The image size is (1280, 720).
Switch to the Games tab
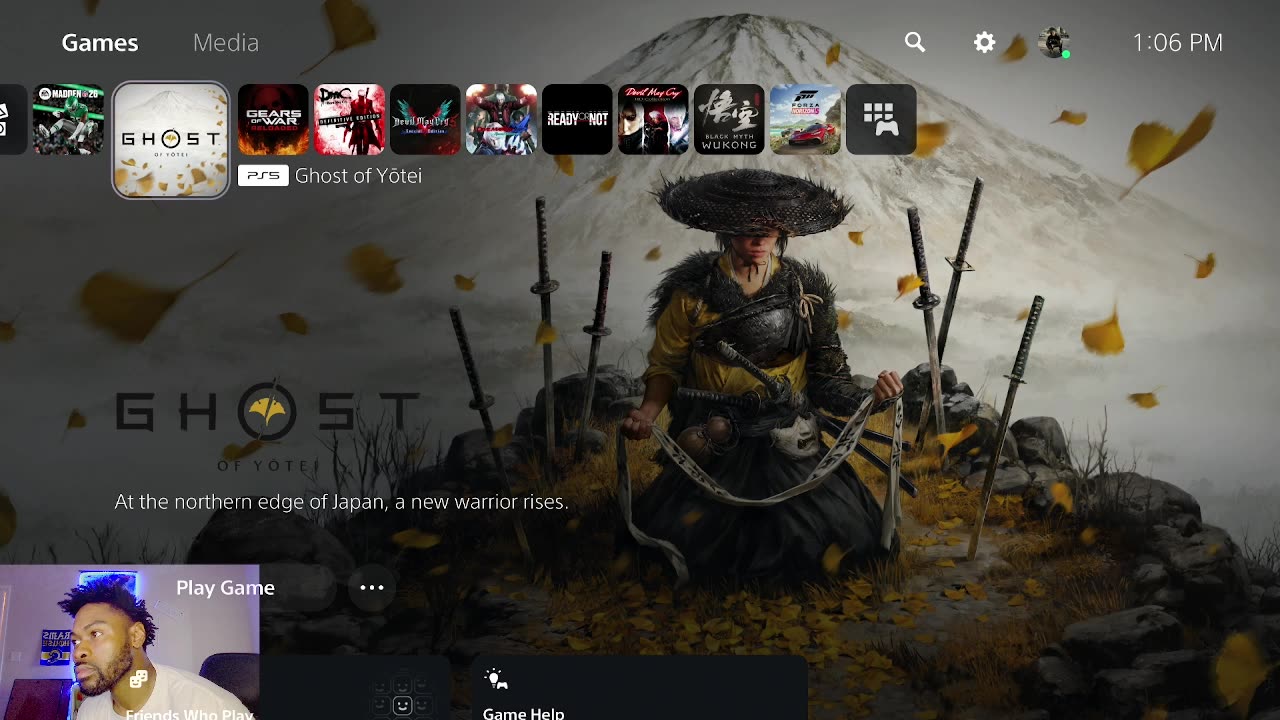pyautogui.click(x=100, y=42)
